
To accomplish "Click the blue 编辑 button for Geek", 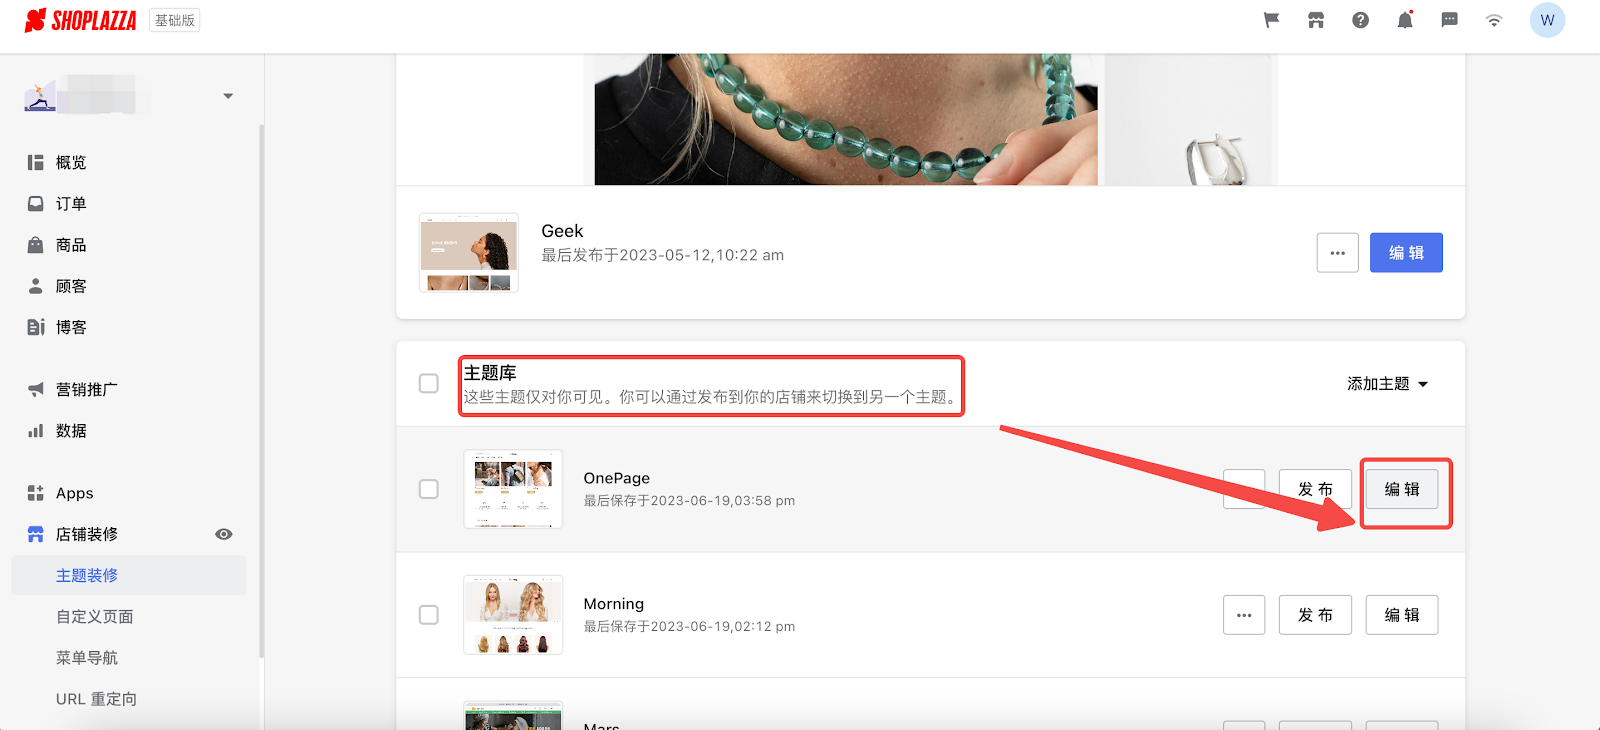I will (x=1406, y=253).
